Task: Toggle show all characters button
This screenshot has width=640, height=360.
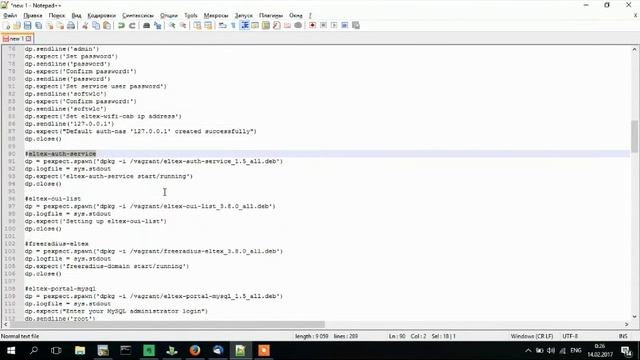Action: click(233, 25)
